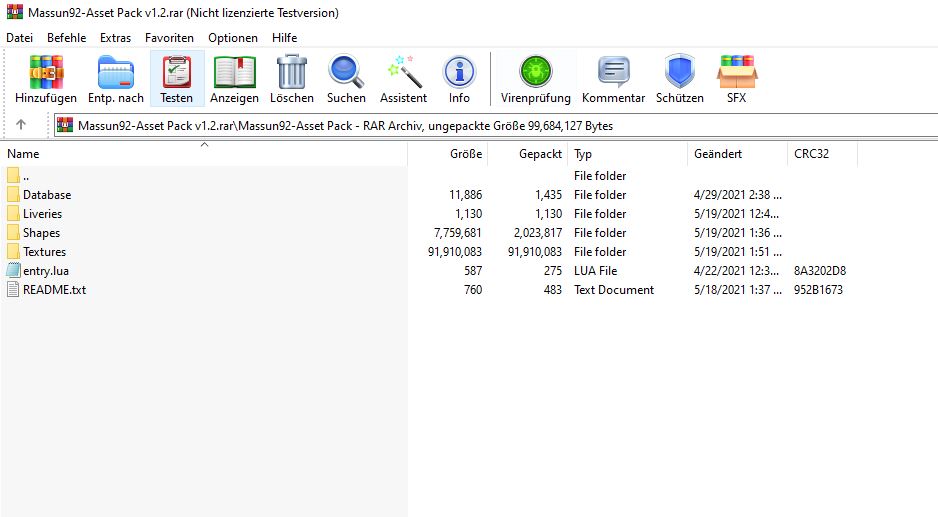This screenshot has width=938, height=517.
Task: Click the Liveries packed size 1,130
Action: (549, 214)
